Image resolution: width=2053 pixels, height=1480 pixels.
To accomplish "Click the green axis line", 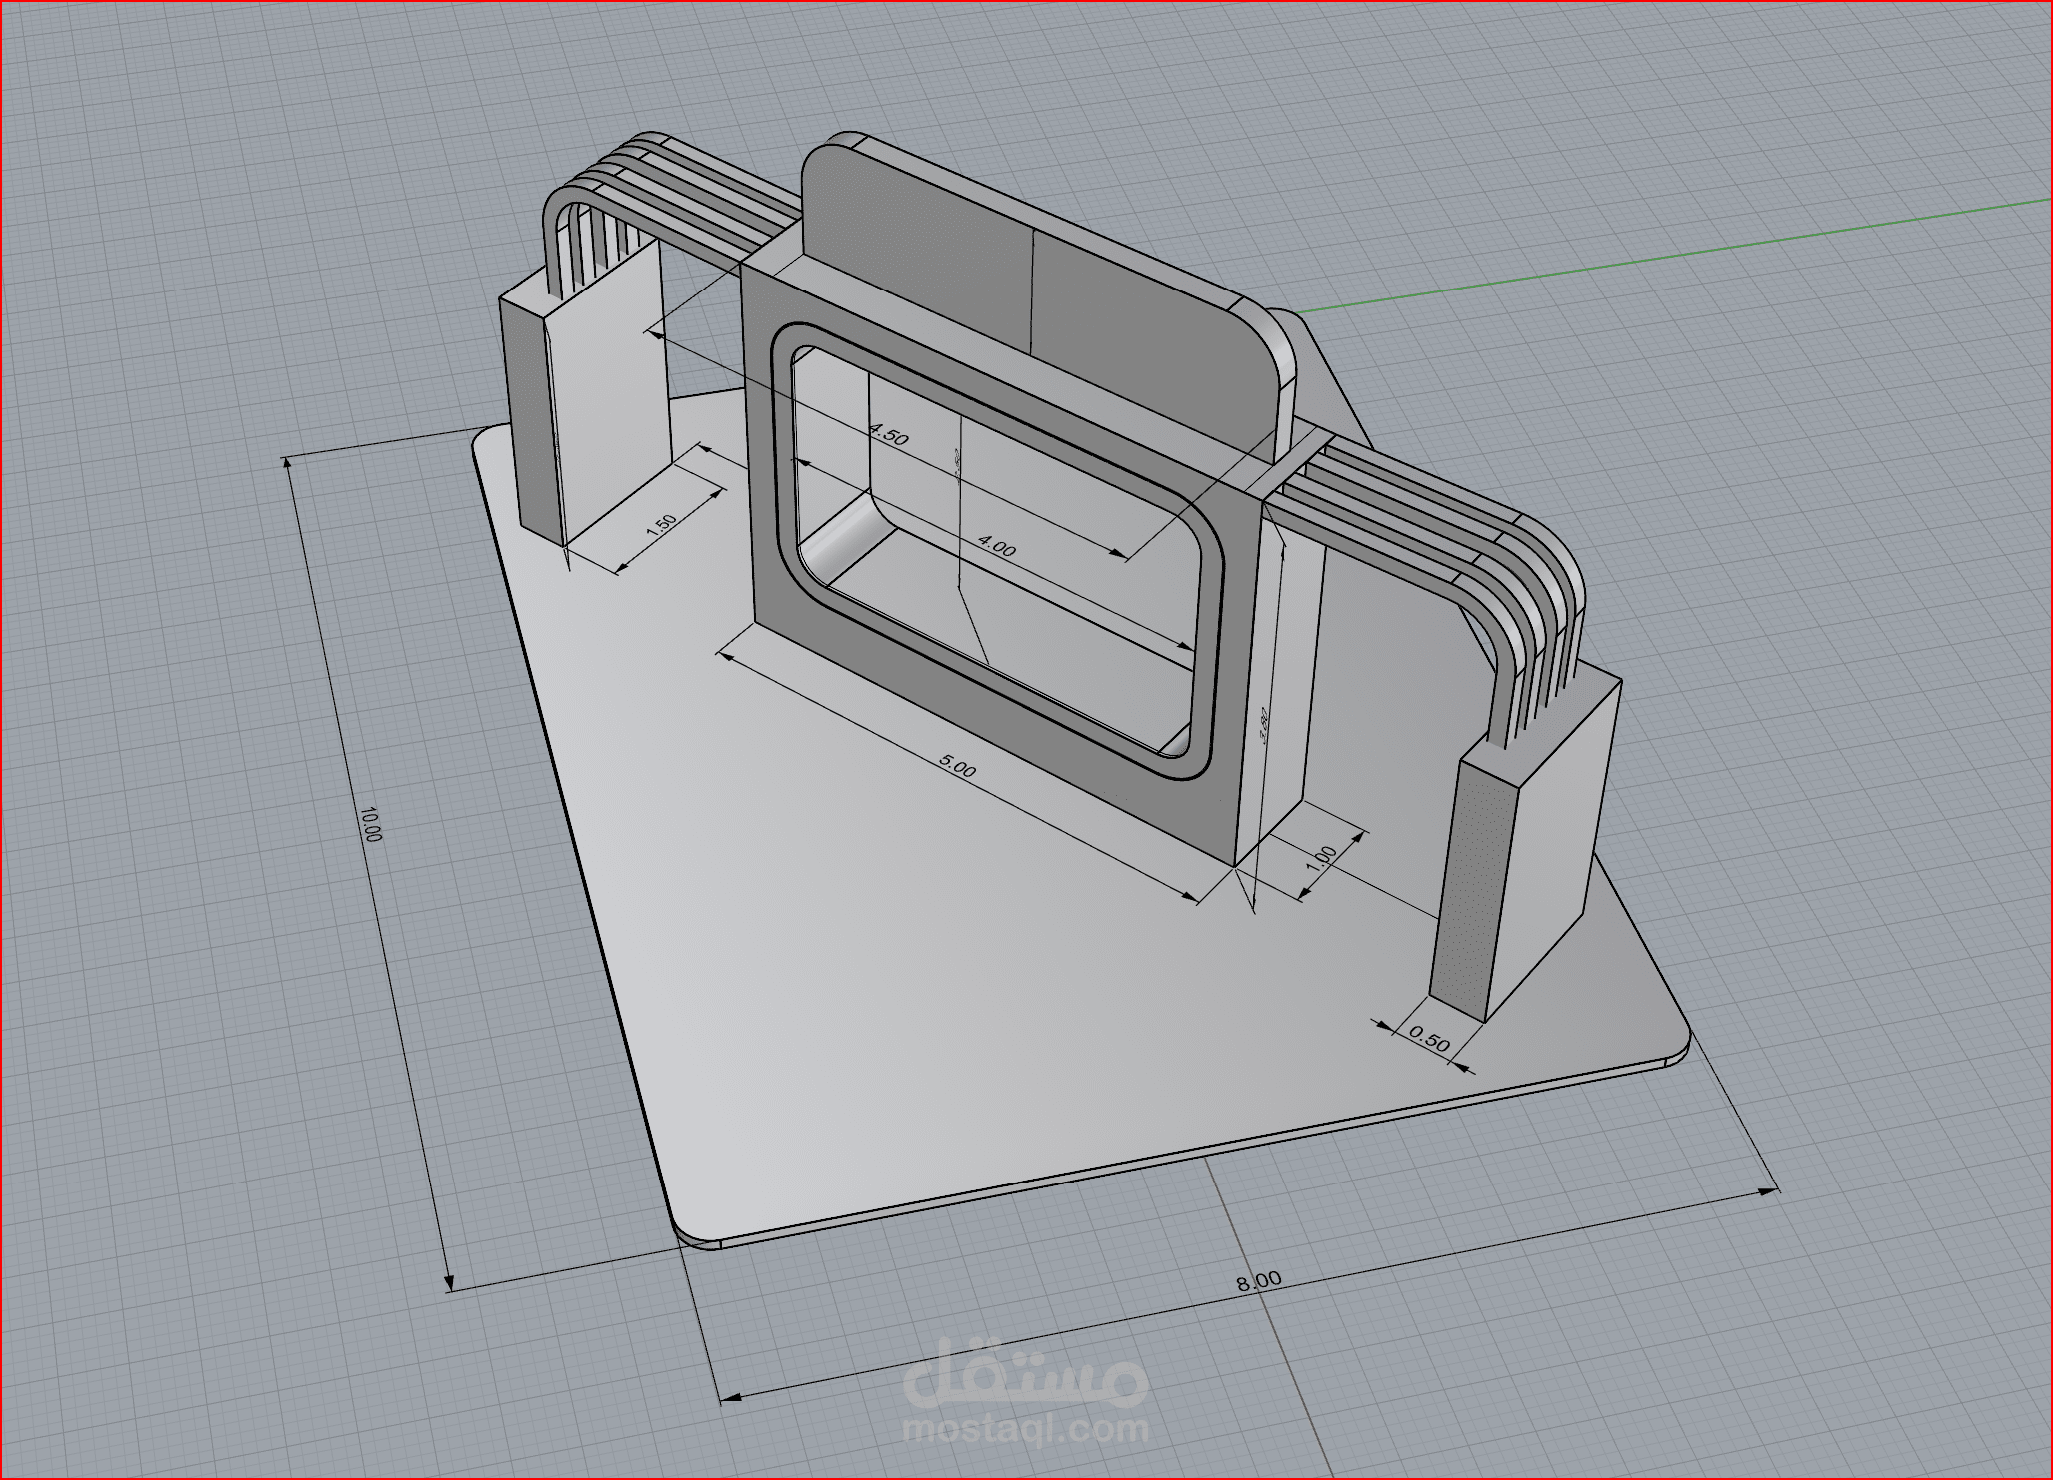I will pos(1700,250).
